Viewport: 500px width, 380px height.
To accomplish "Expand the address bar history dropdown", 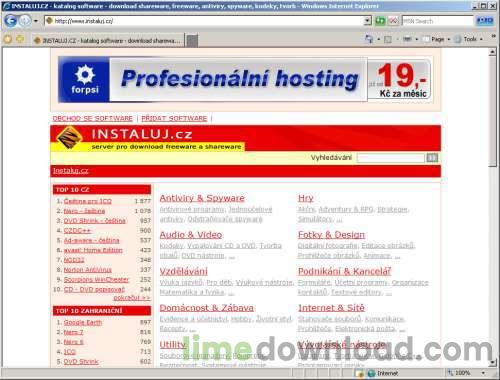I will [367, 21].
